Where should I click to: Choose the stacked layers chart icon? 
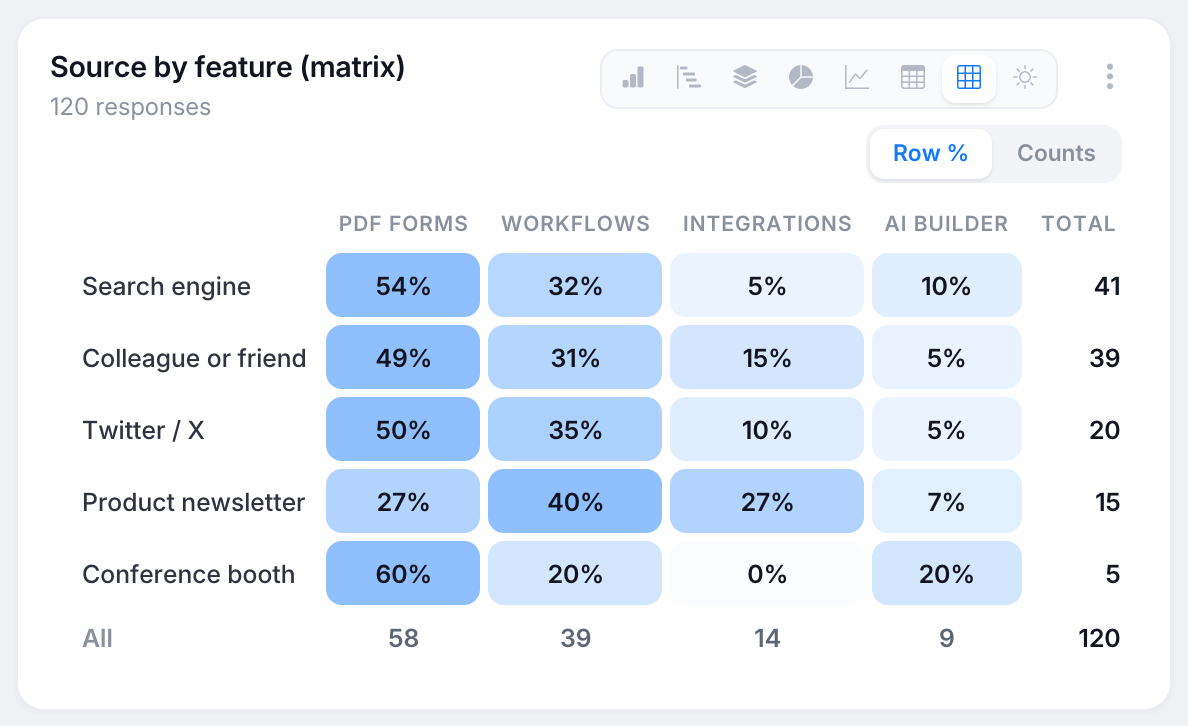[x=745, y=77]
